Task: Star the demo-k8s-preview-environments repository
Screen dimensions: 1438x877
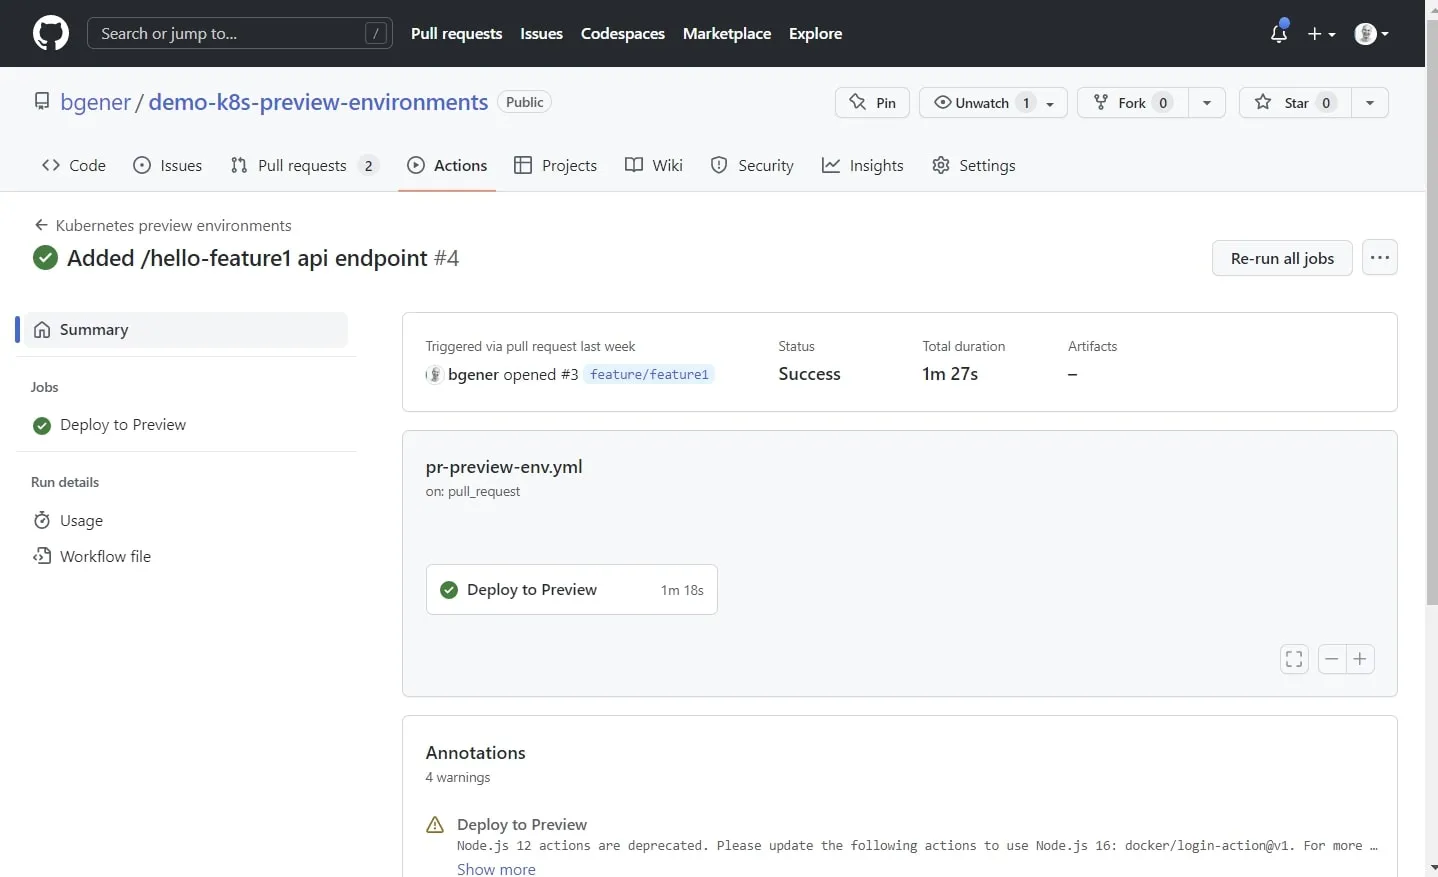Action: pos(1292,102)
